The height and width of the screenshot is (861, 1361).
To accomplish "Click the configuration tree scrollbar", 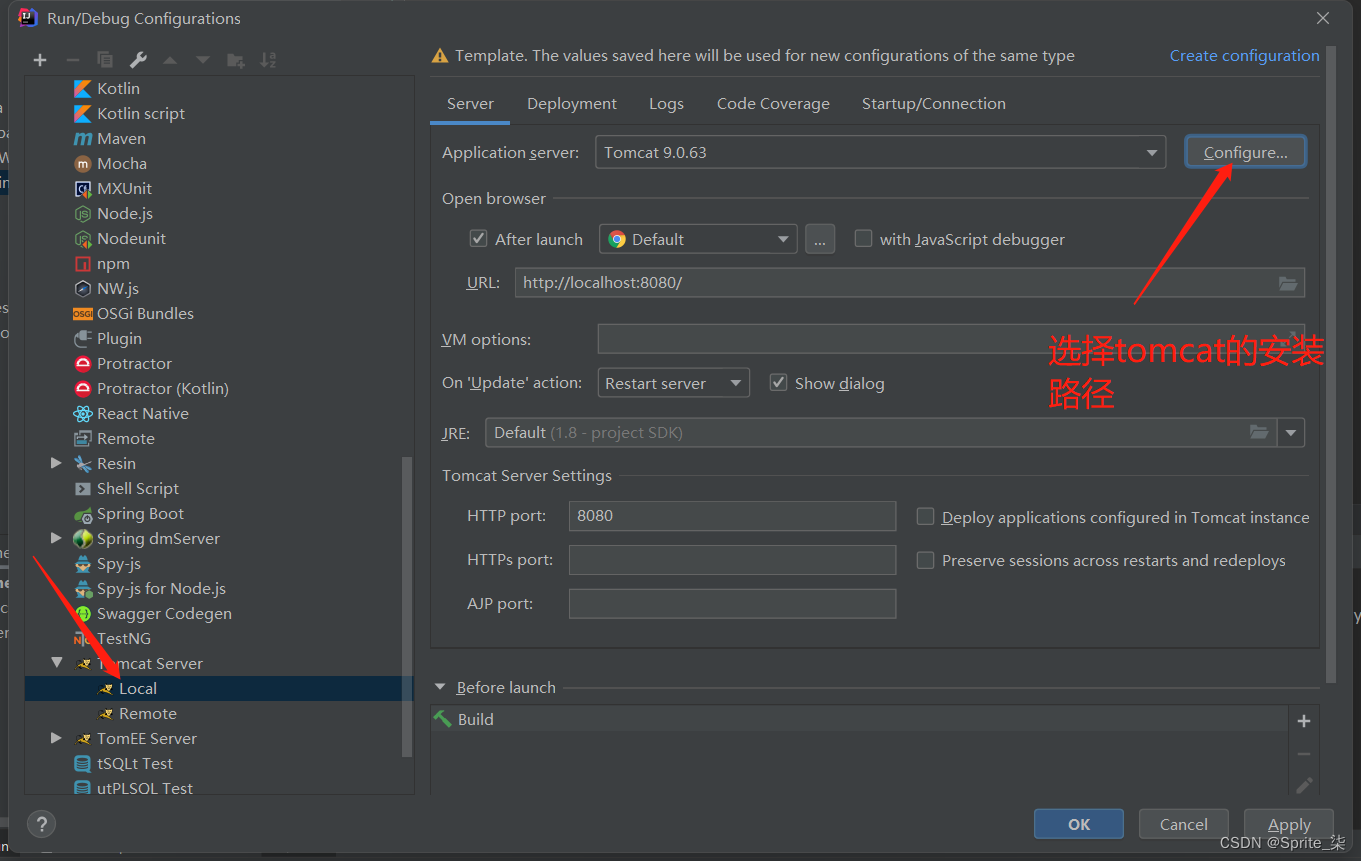I will (407, 606).
